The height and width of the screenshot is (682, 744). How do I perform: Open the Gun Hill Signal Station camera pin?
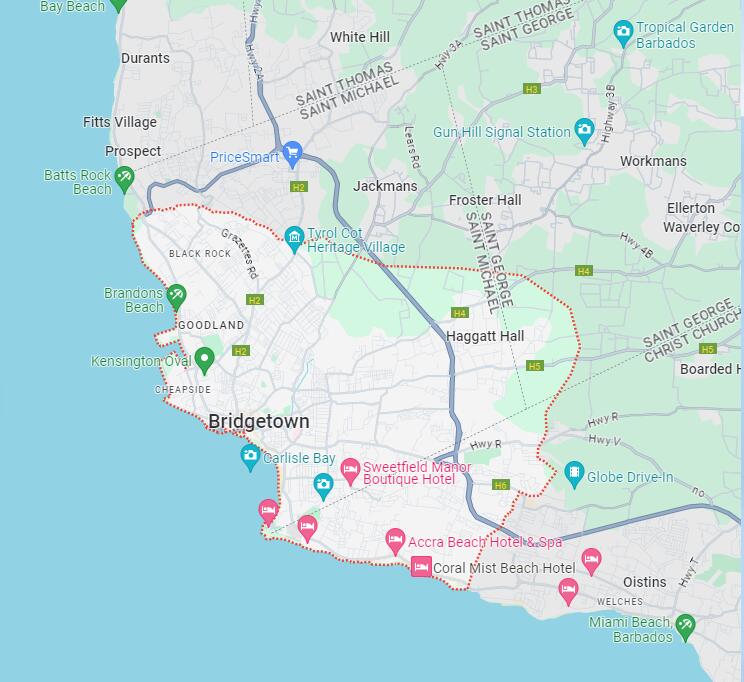(584, 131)
